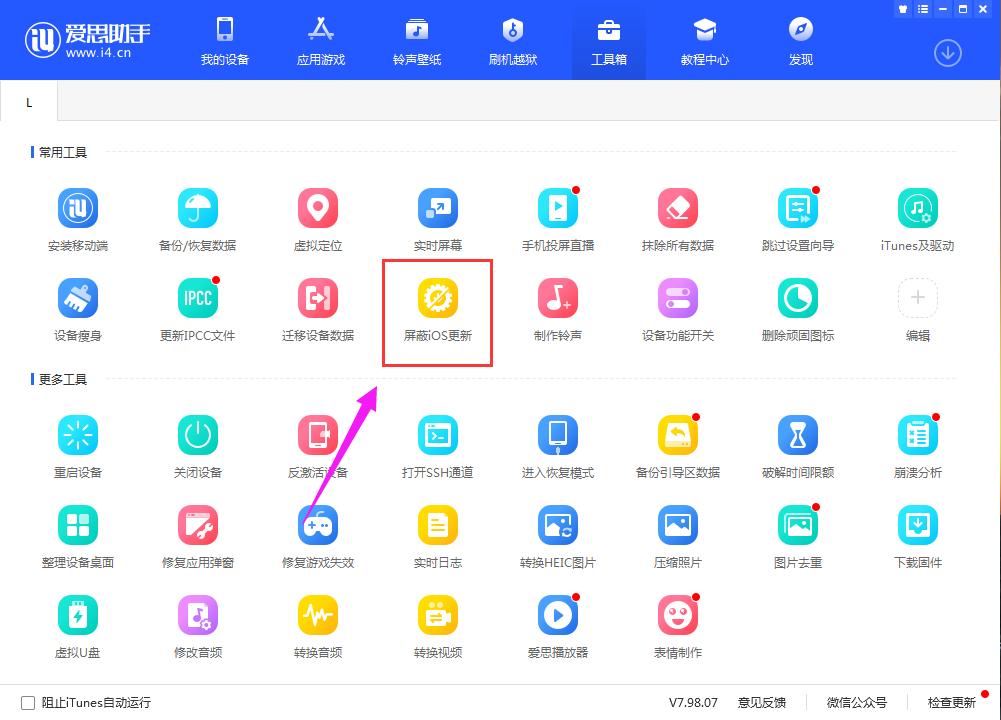This screenshot has width=1001, height=720.
Task: Switch to the 刷机越狱 navigation tab
Action: tap(512, 40)
